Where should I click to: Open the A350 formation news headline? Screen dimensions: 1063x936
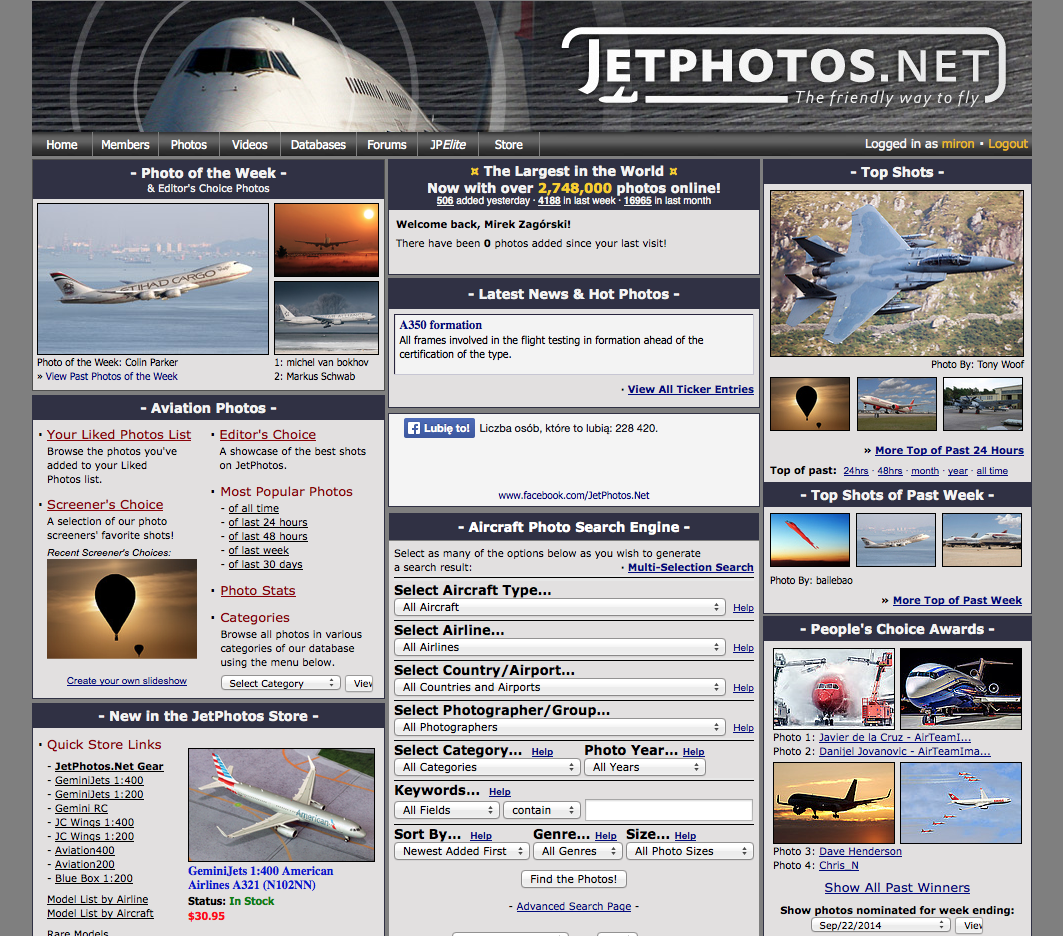441,325
